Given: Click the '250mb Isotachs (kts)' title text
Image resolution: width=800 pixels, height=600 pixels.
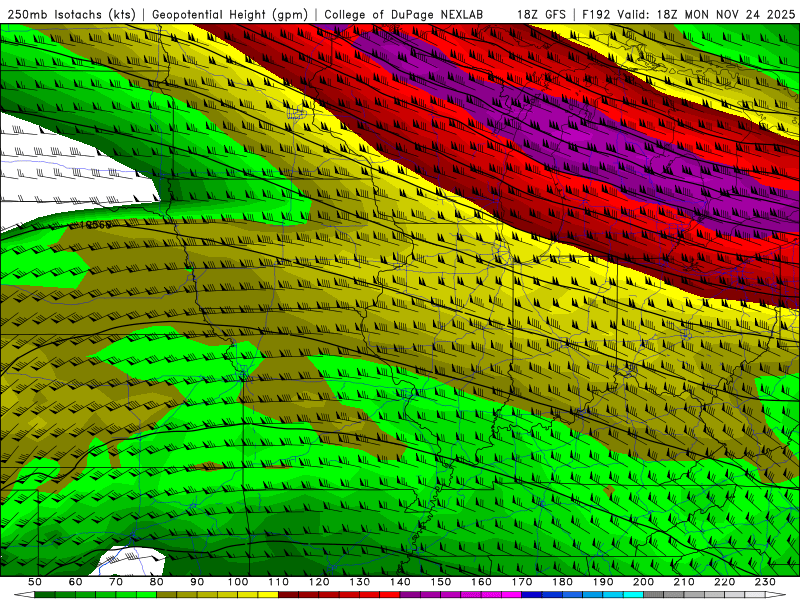Looking at the screenshot, I should point(72,14).
